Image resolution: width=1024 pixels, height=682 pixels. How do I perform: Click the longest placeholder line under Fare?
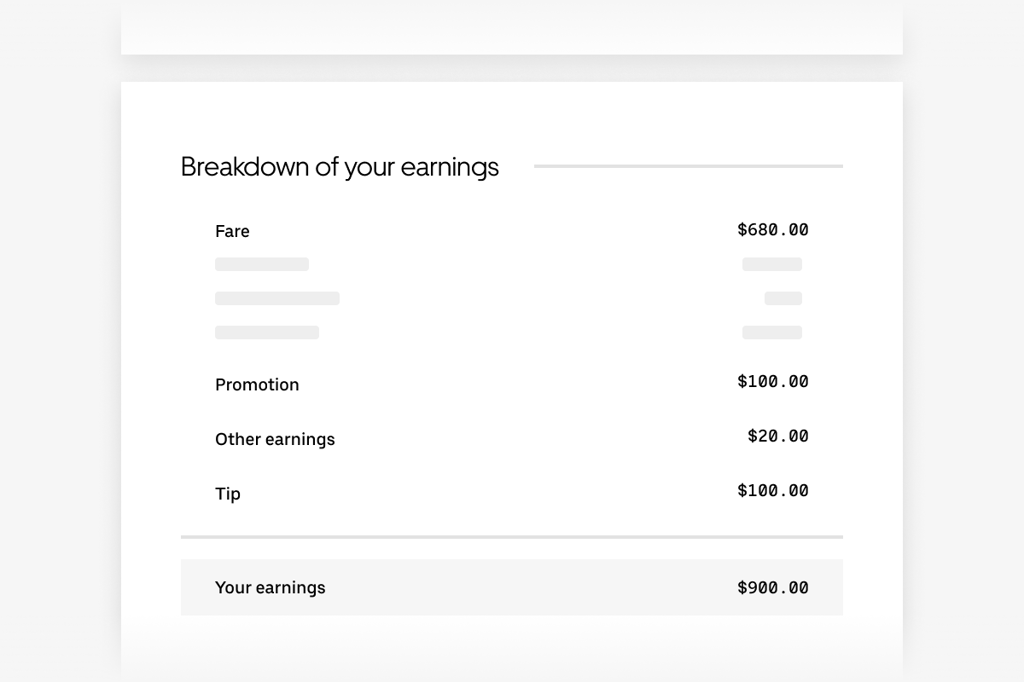coord(277,298)
